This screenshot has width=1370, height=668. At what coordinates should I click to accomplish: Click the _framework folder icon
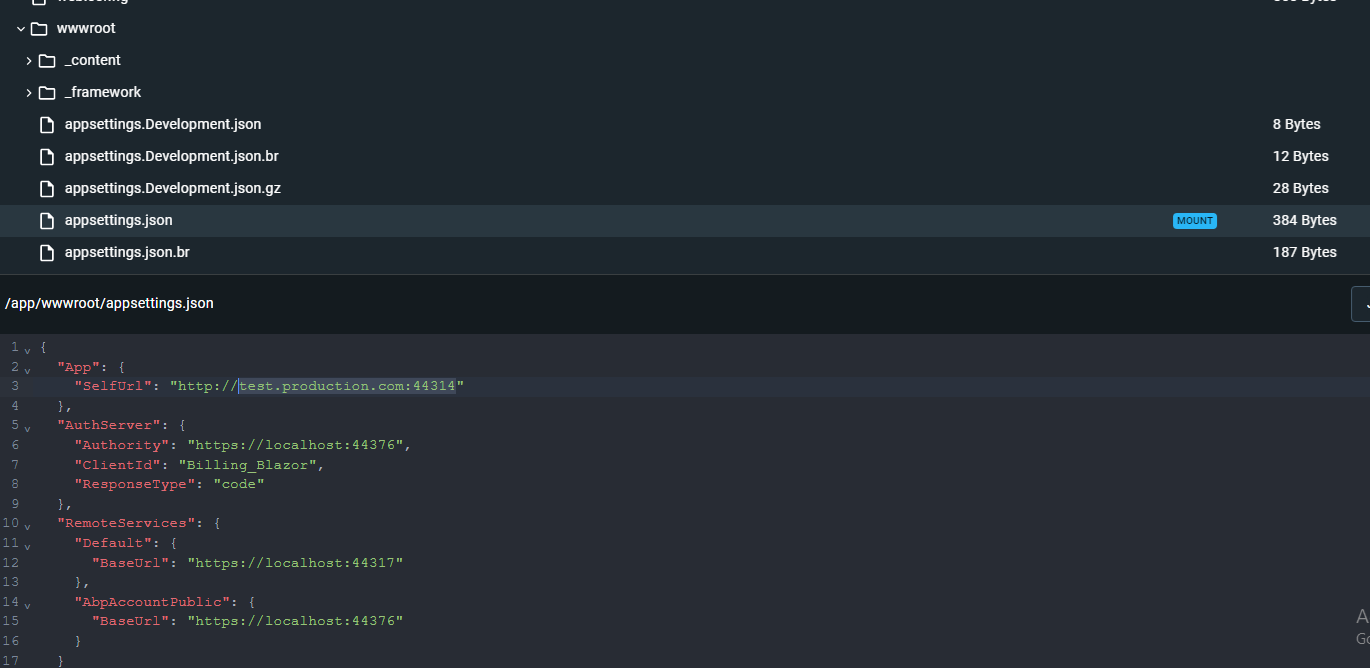coord(47,92)
